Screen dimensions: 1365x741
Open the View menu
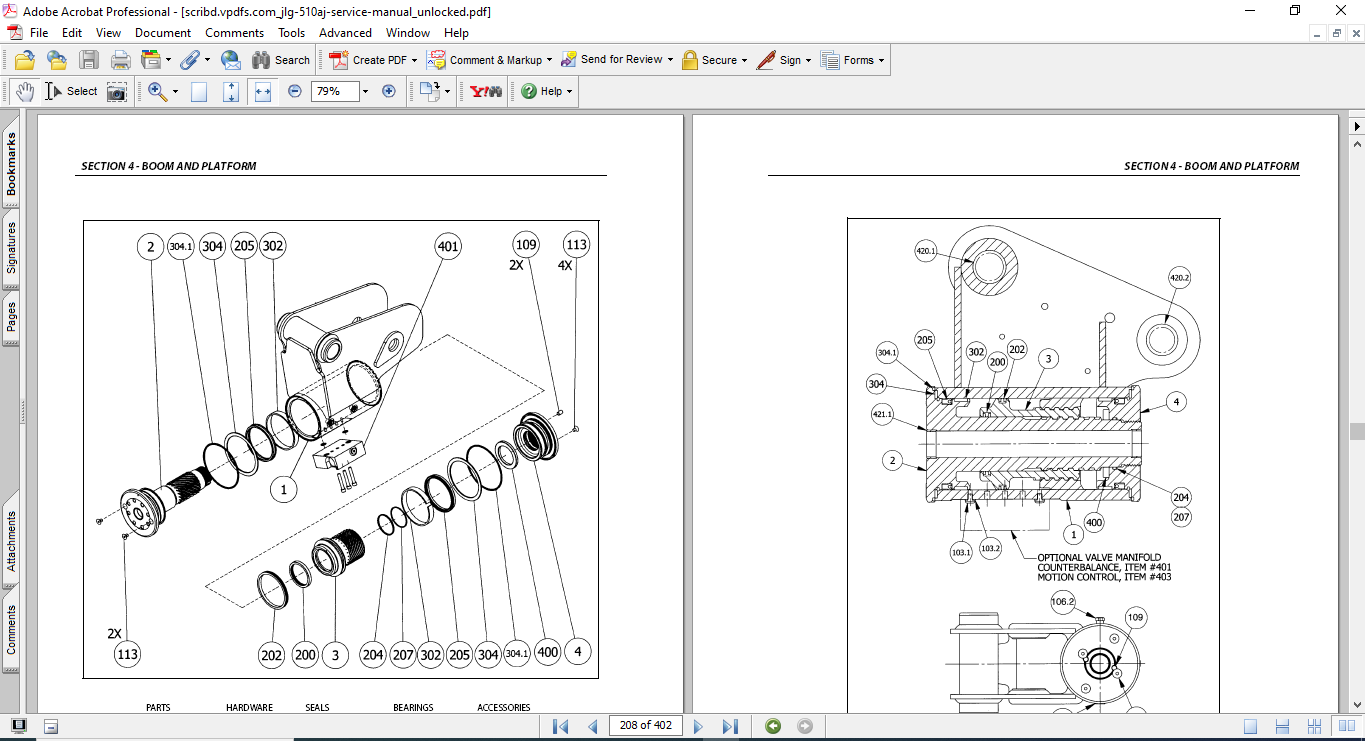[x=108, y=33]
